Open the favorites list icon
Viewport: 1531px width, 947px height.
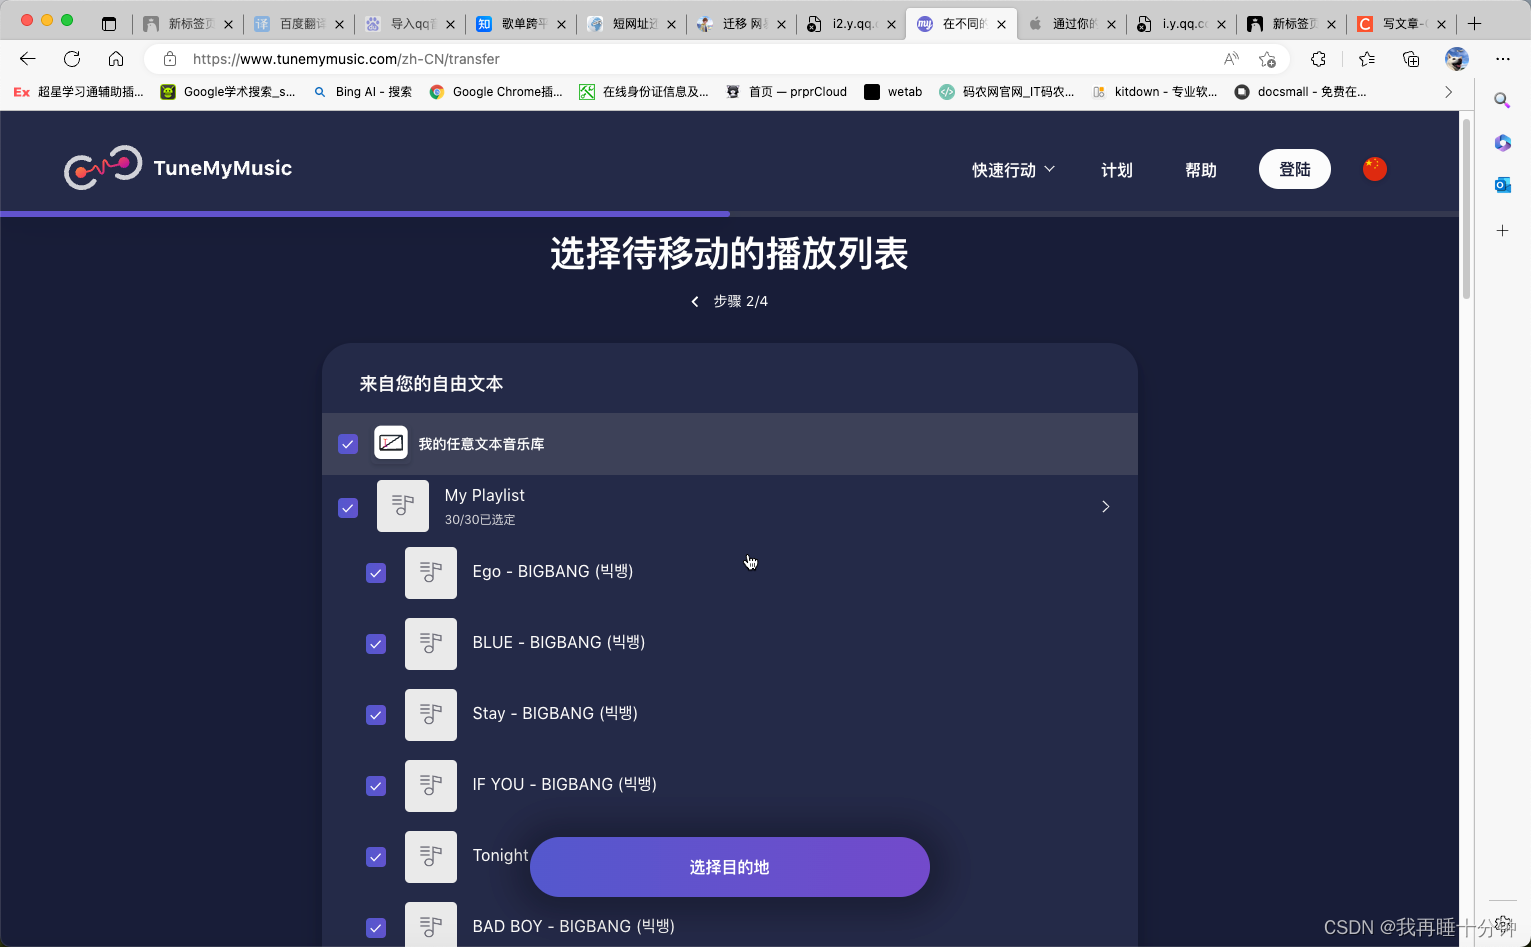[x=1367, y=59]
